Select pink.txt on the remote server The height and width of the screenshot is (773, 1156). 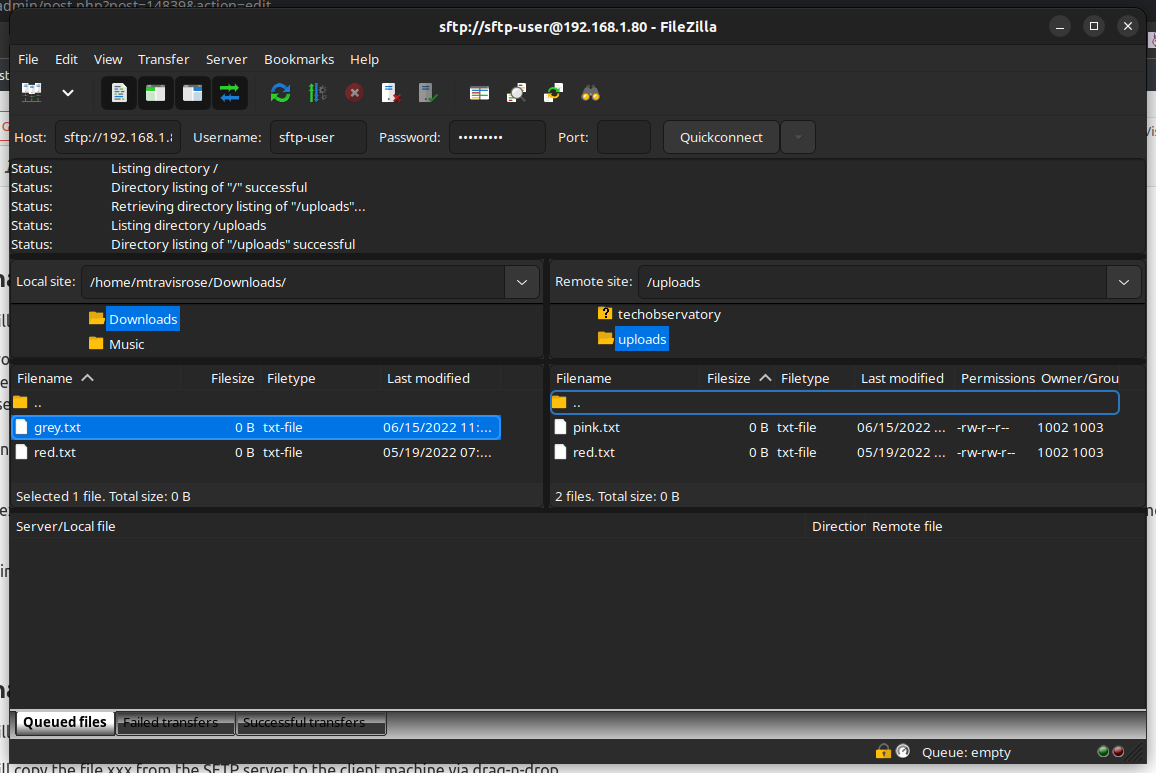pyautogui.click(x=597, y=427)
